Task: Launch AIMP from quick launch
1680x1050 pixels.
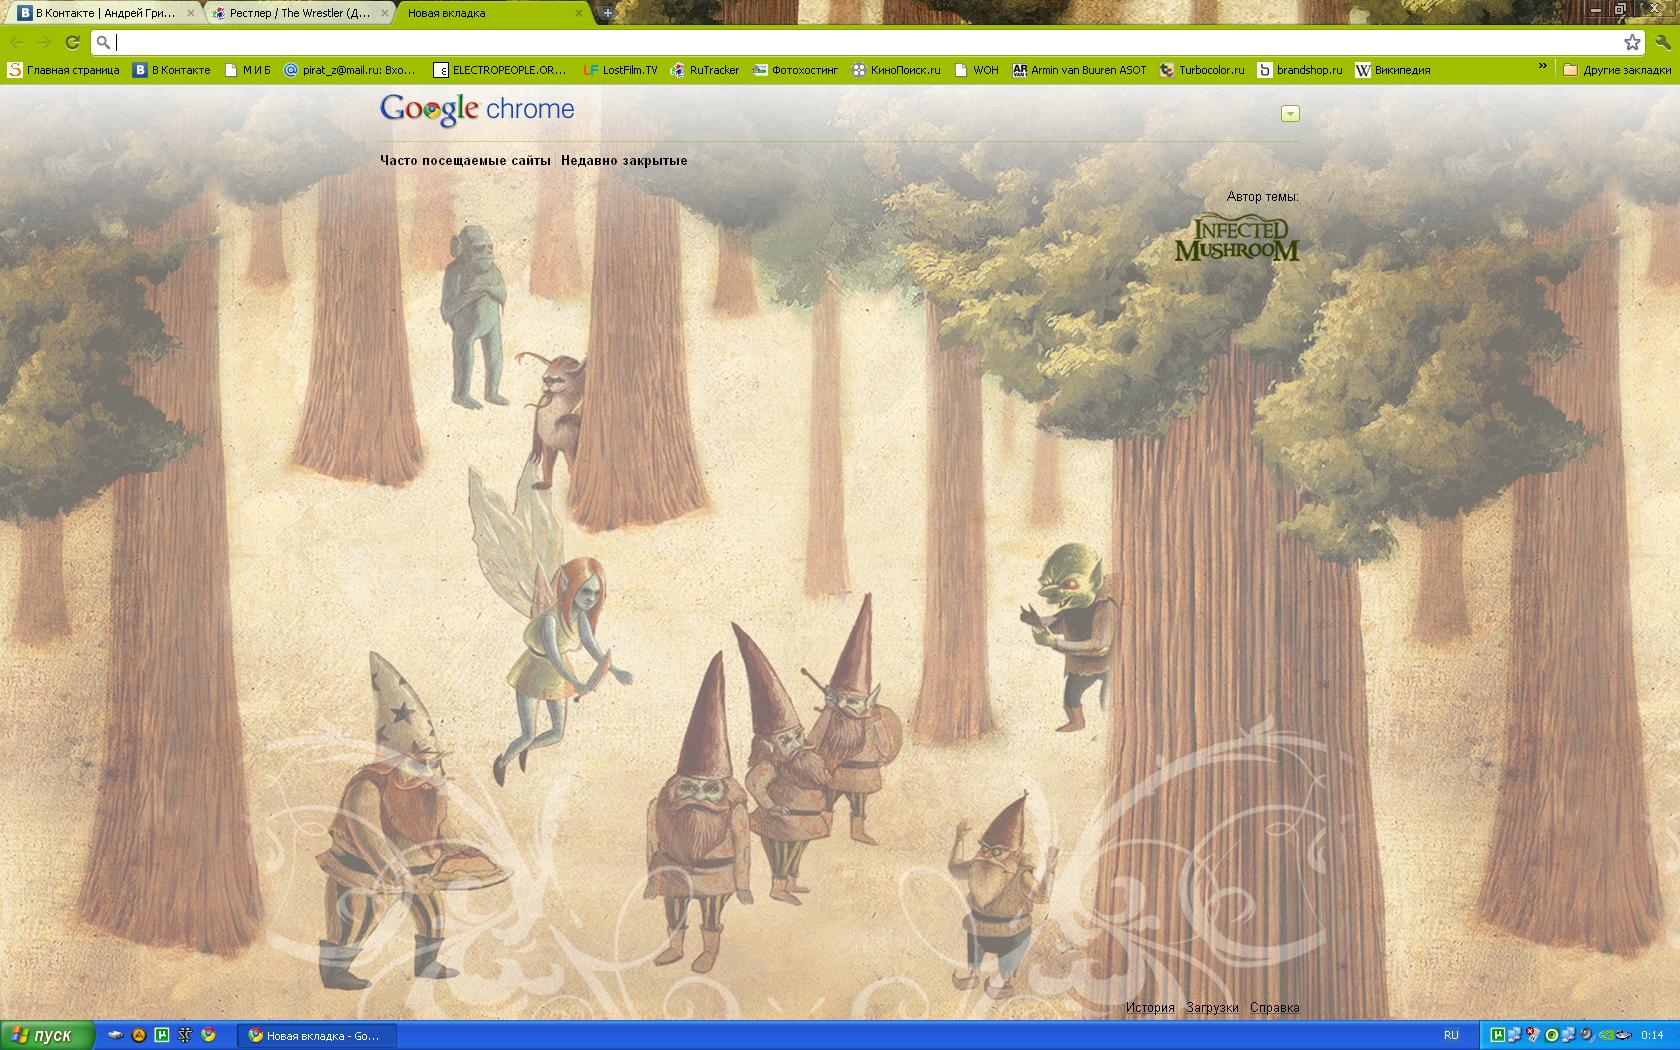Action: [139, 1035]
